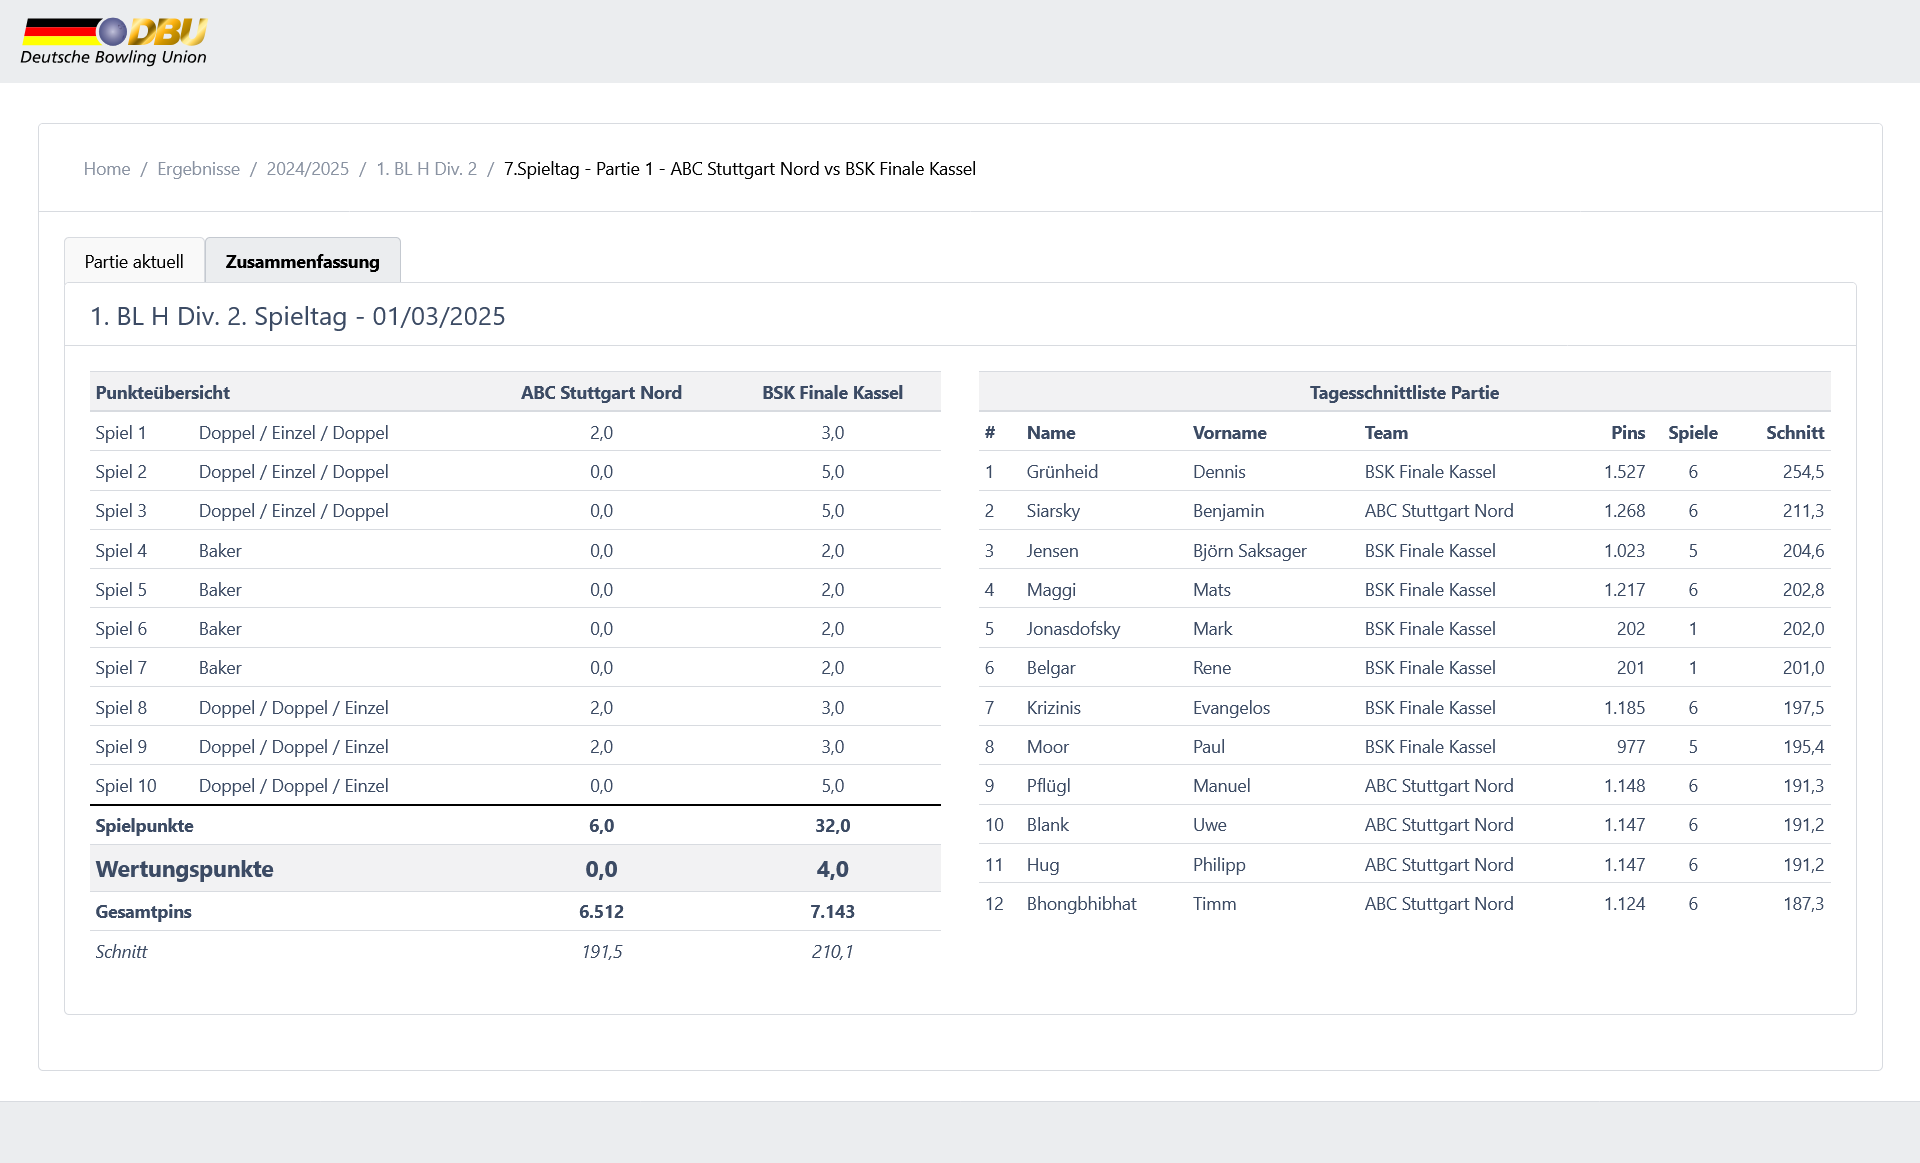Click the Gesamtpins value 7.143
This screenshot has width=1920, height=1163.
[x=833, y=912]
